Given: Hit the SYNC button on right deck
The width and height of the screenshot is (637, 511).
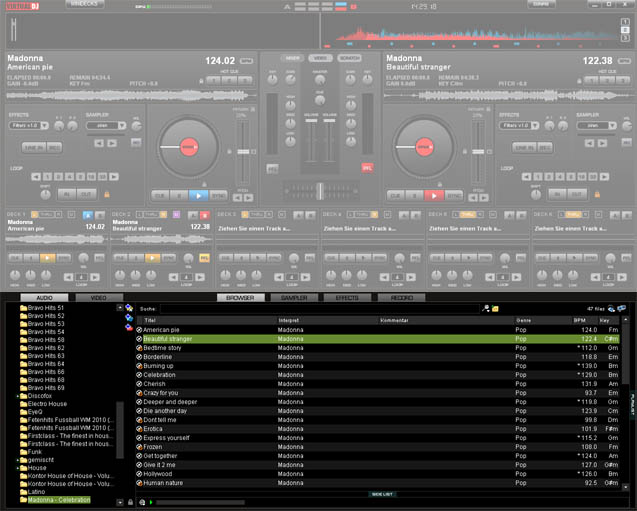Looking at the screenshot, I should click(453, 196).
